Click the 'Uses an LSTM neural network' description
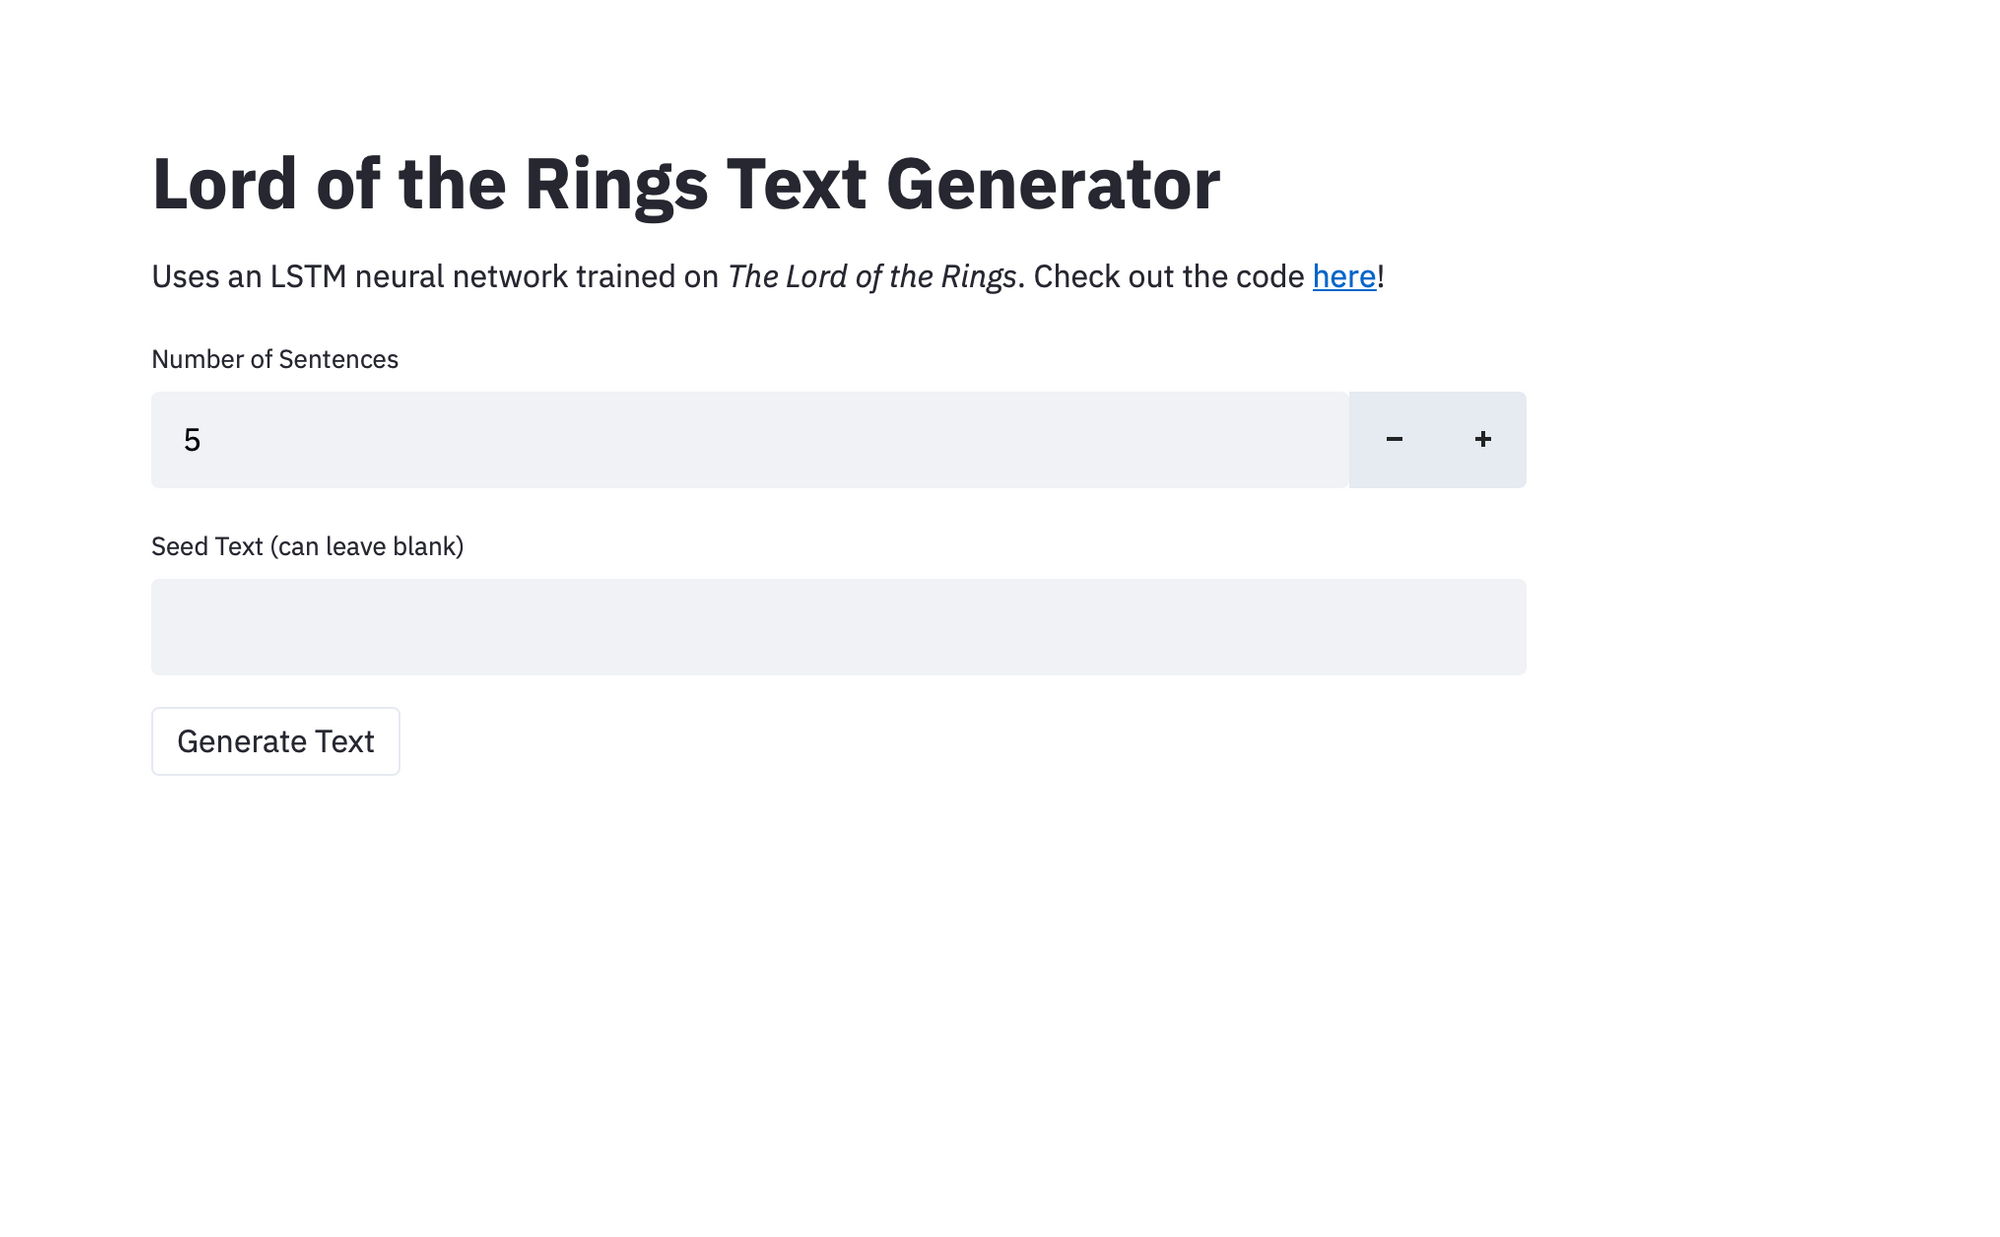 tap(435, 277)
